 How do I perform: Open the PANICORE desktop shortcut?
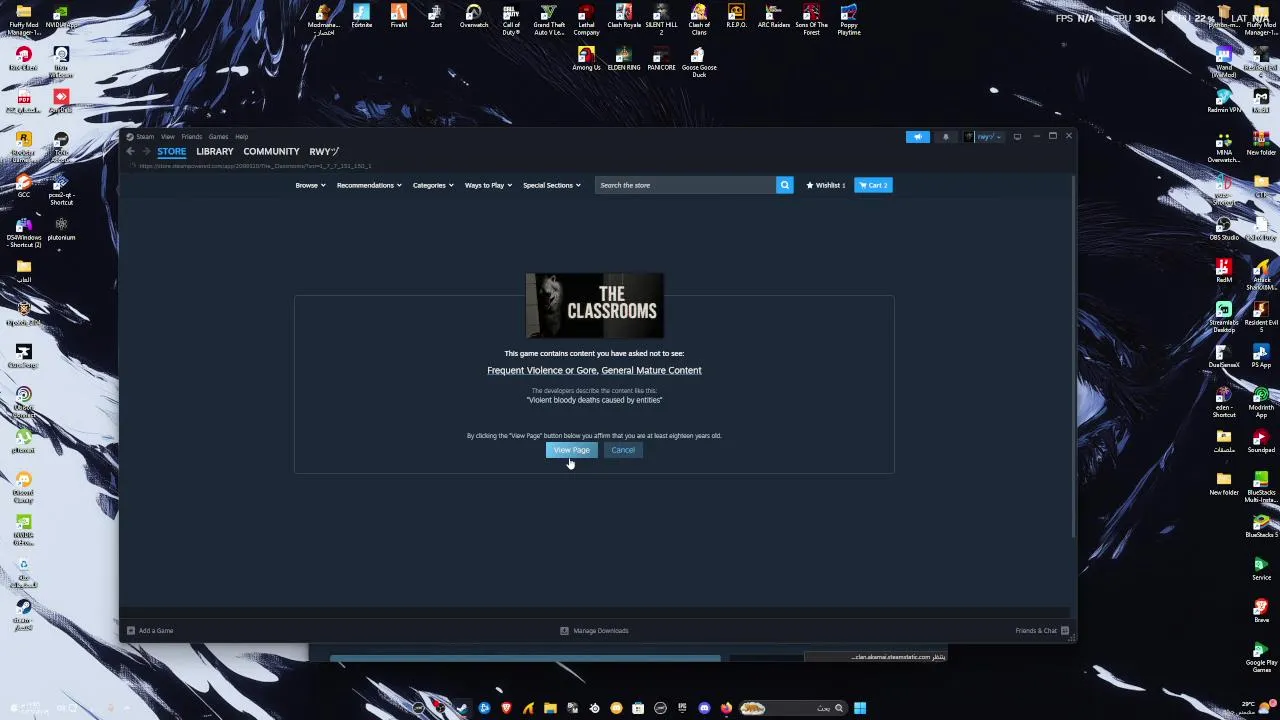point(661,59)
